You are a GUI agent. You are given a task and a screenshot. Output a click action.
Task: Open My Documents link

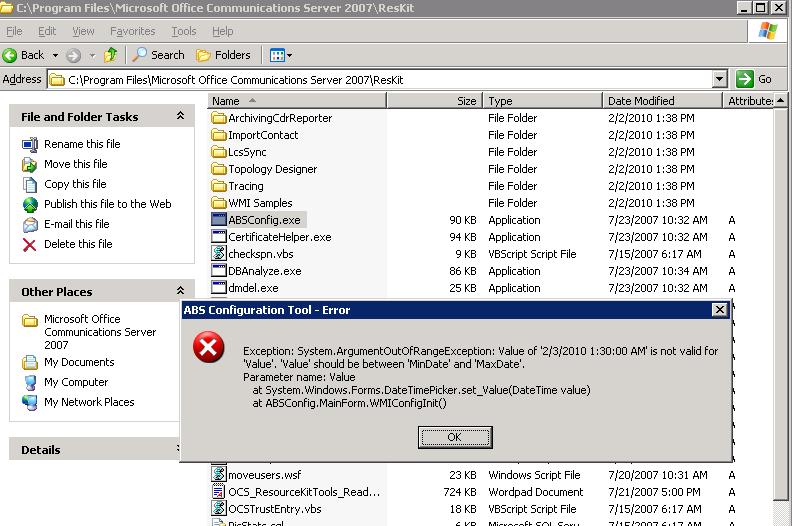tap(79, 362)
